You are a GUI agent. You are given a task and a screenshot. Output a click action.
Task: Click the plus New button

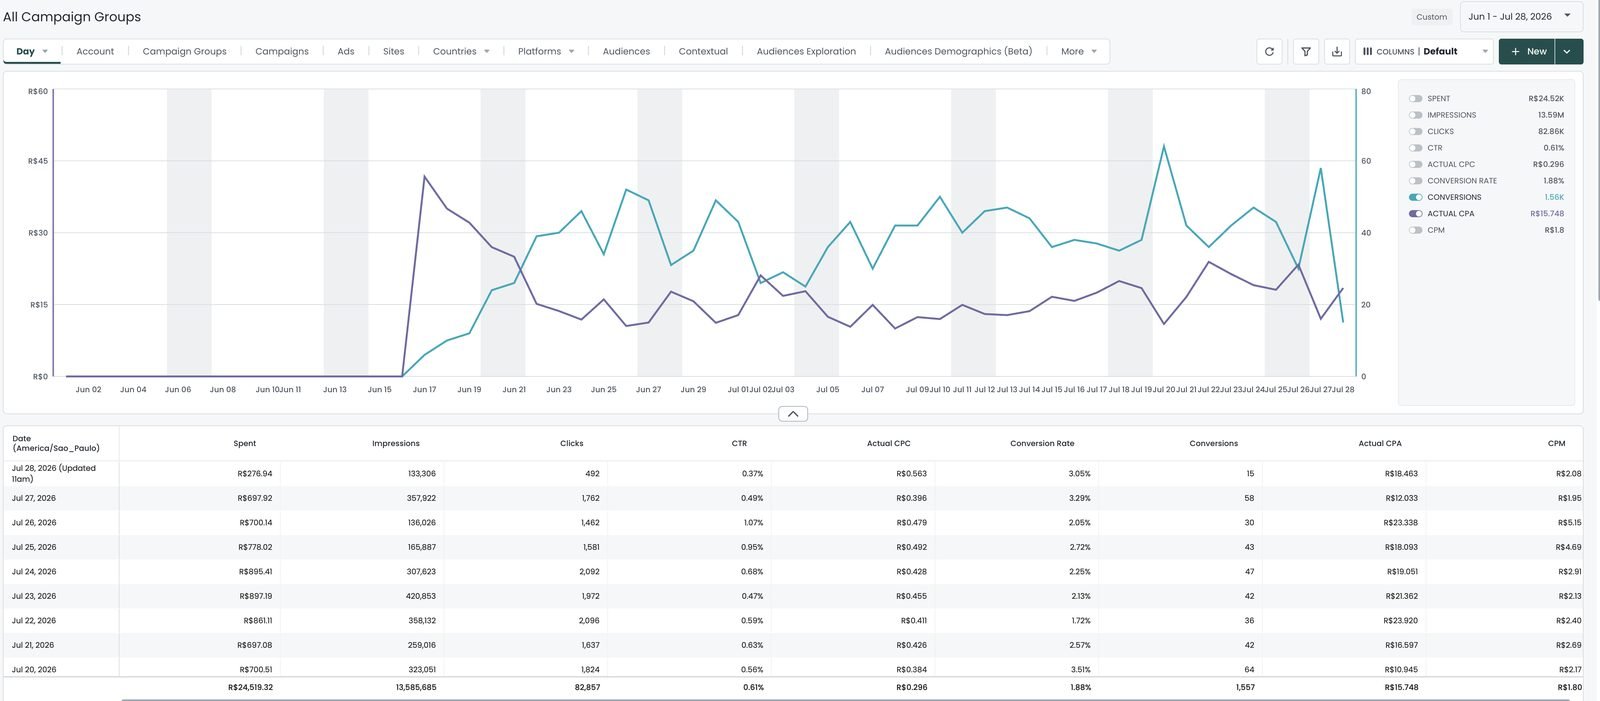[x=1527, y=51]
